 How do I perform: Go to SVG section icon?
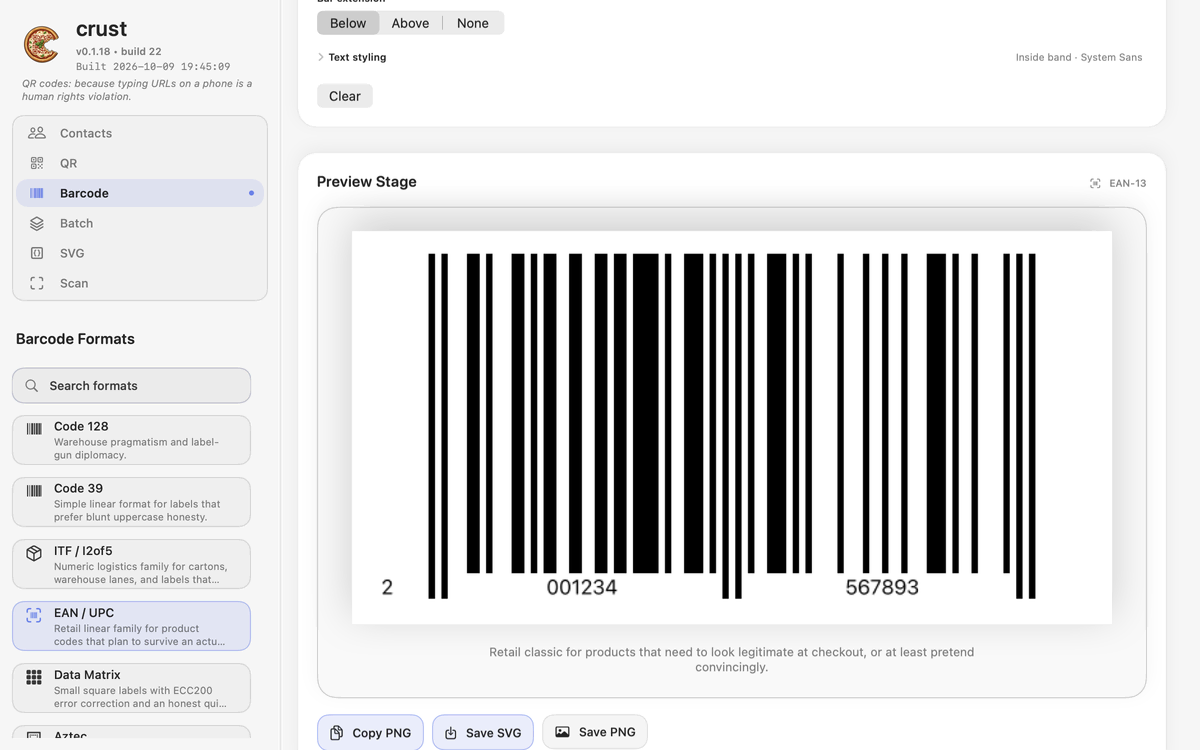[37, 253]
